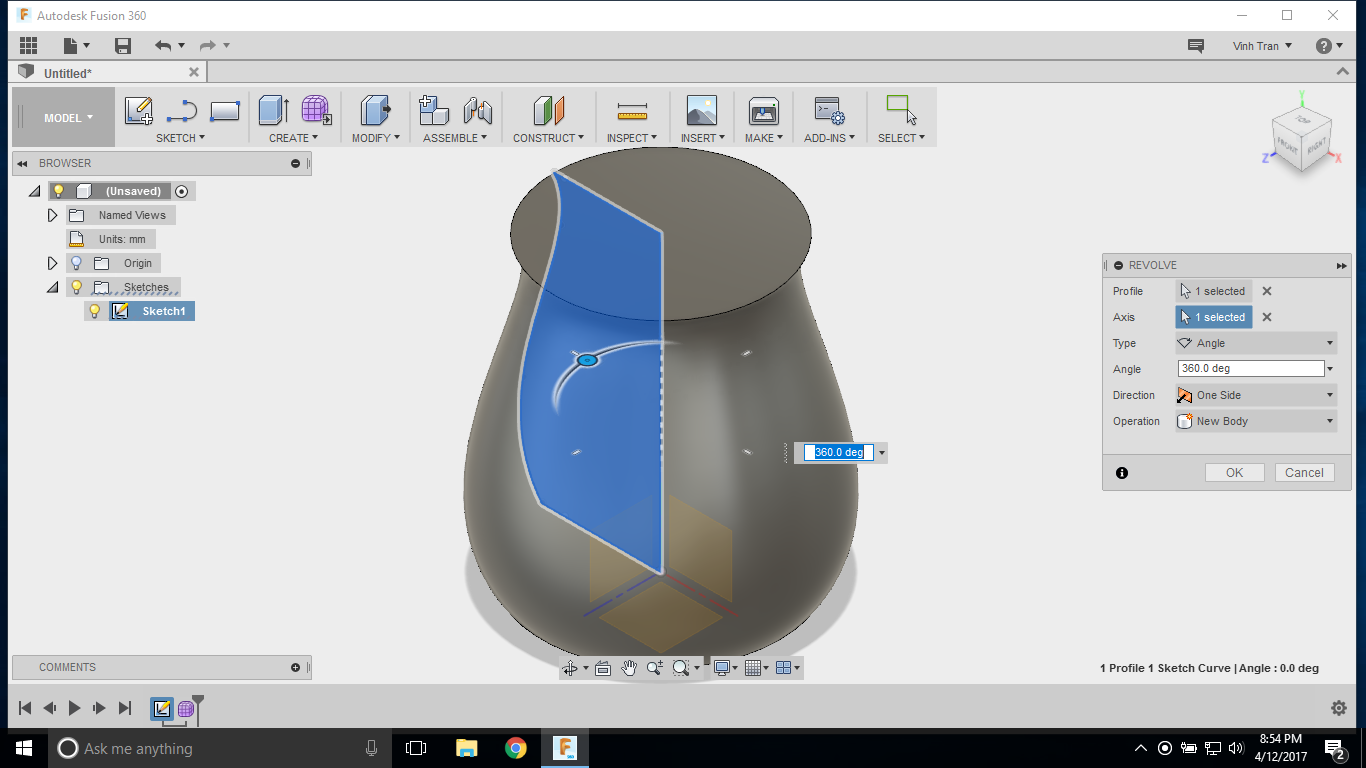This screenshot has width=1366, height=768.
Task: Collapse the Unsaved root component
Action: pyautogui.click(x=34, y=191)
